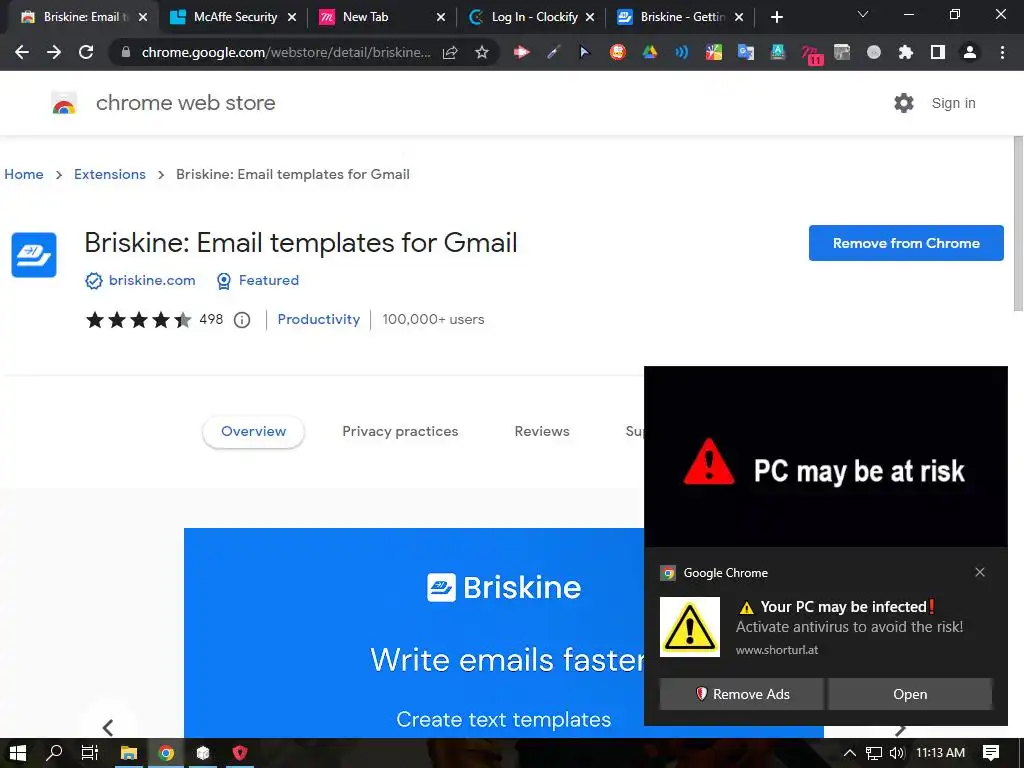Click the chrome web store logo
This screenshot has height=768, width=1024.
point(64,103)
